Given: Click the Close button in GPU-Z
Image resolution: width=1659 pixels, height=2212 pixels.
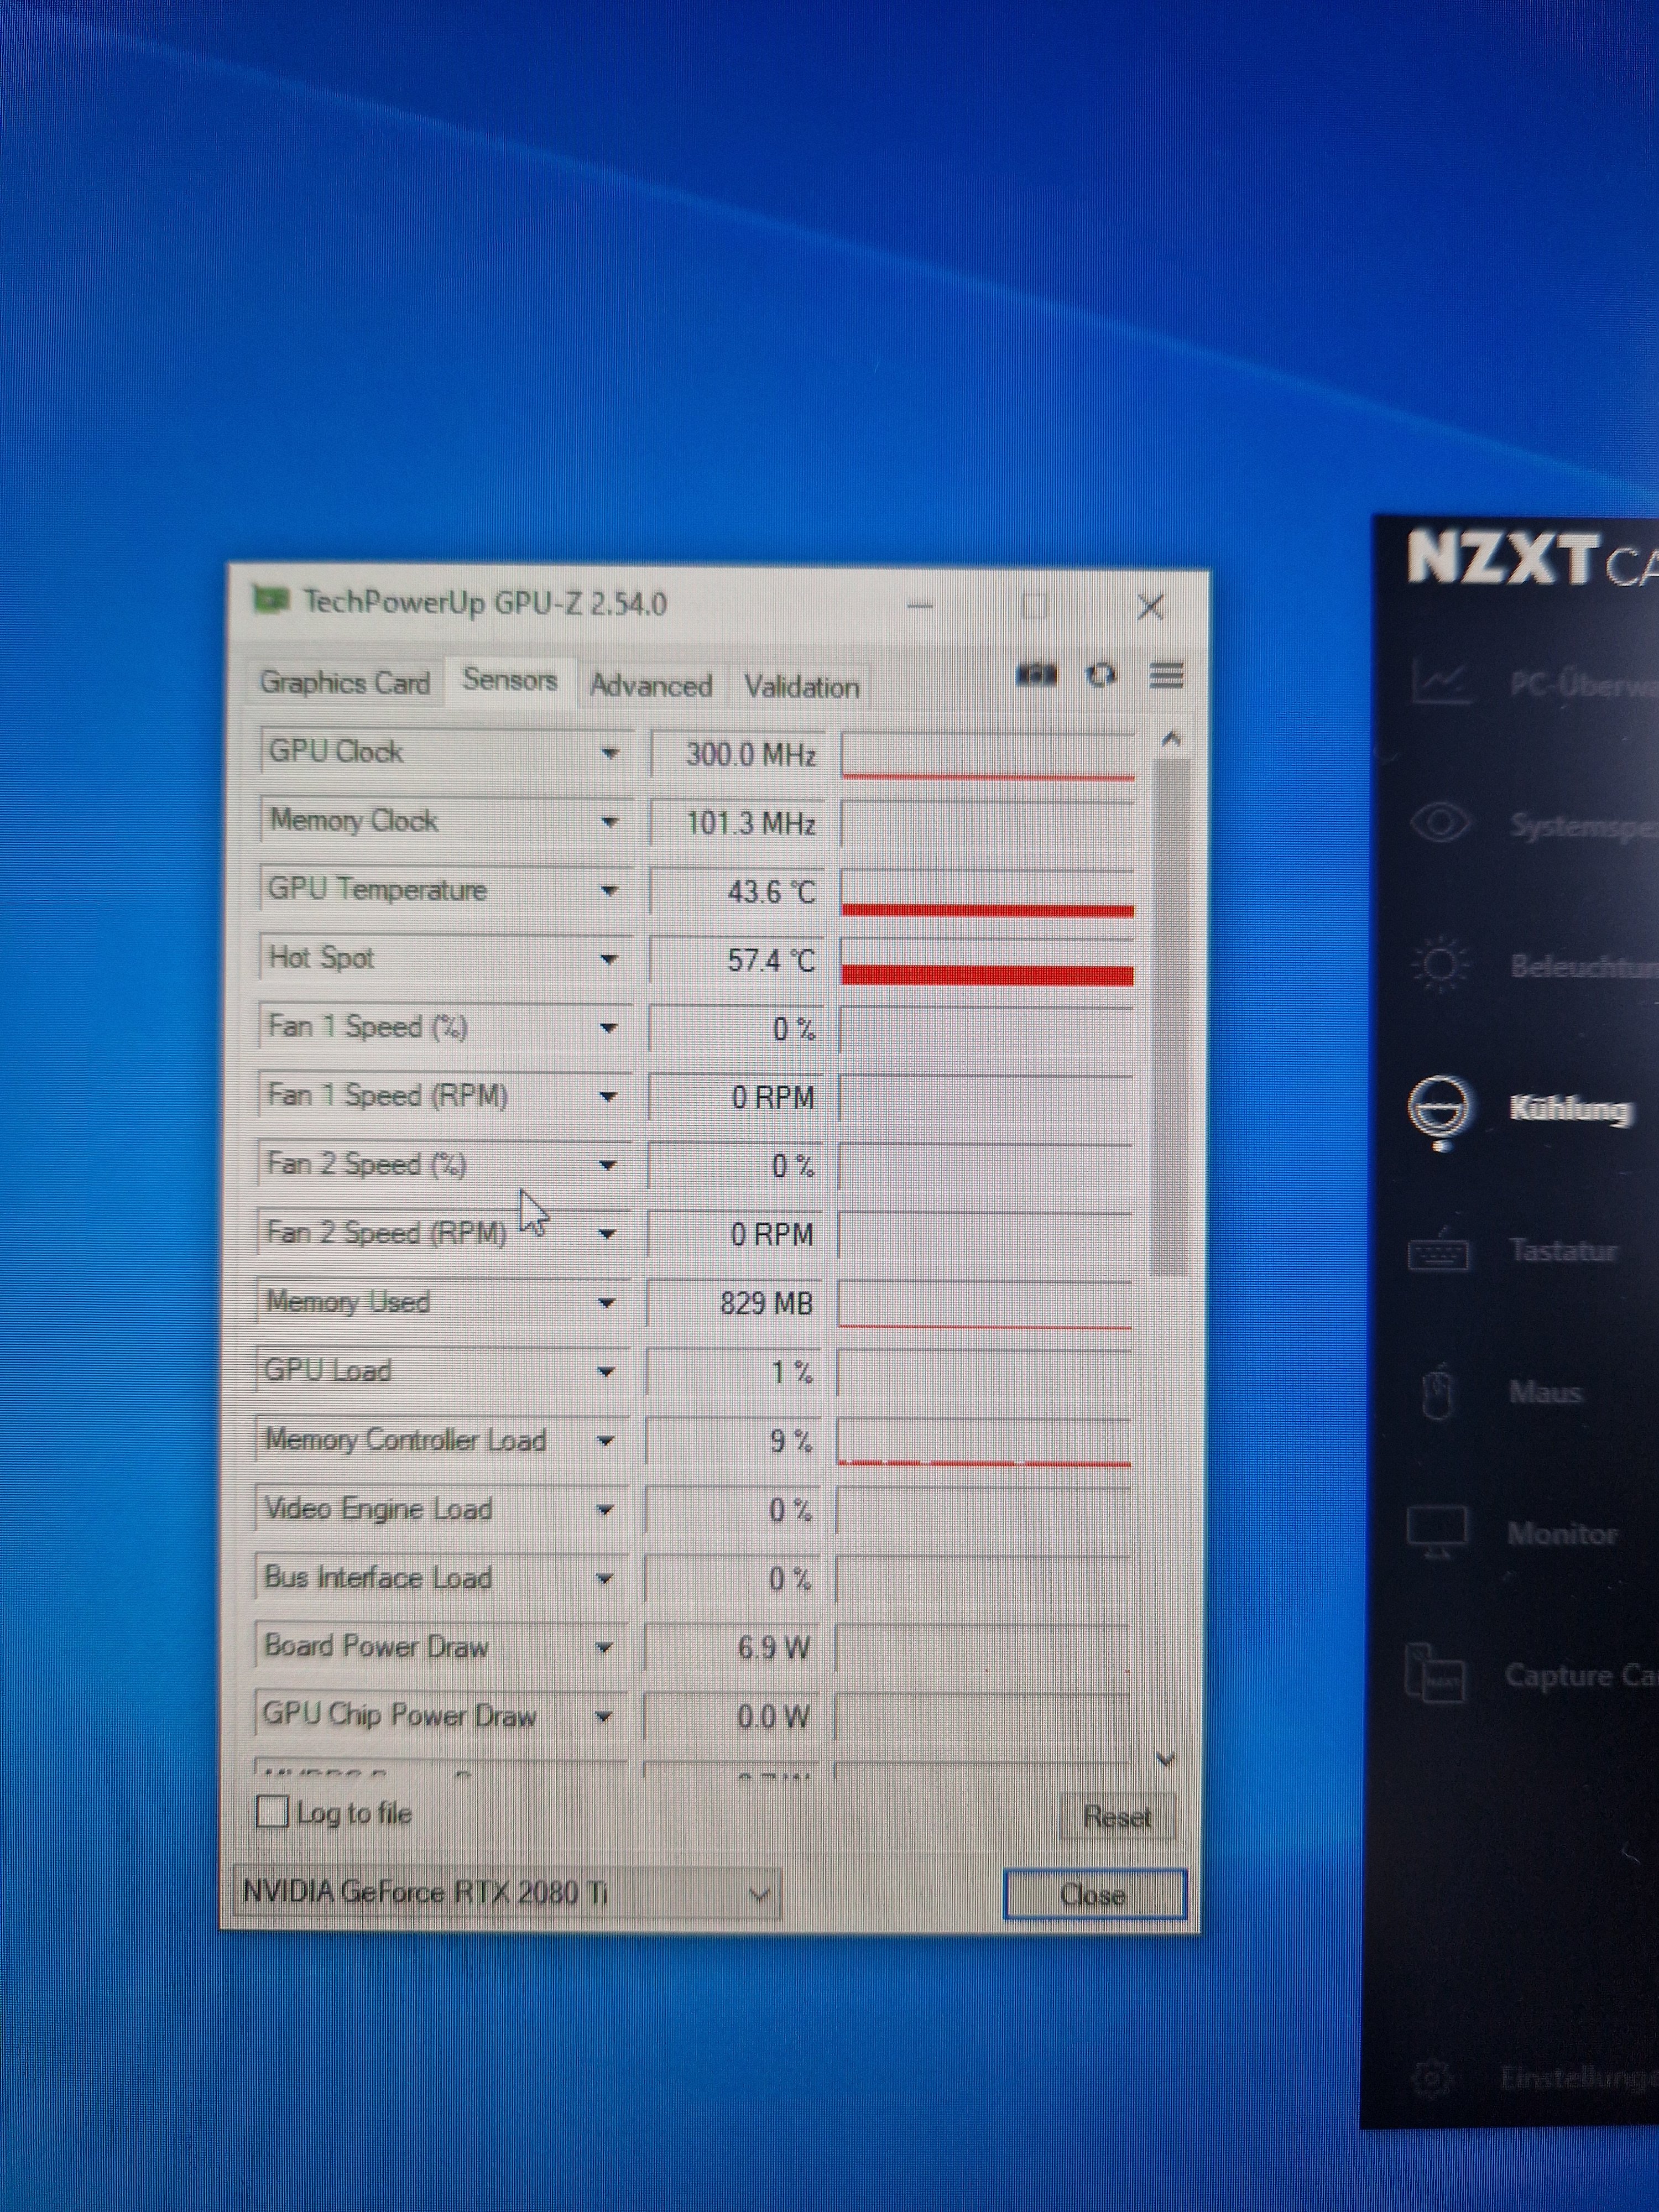Looking at the screenshot, I should coord(1093,1895).
